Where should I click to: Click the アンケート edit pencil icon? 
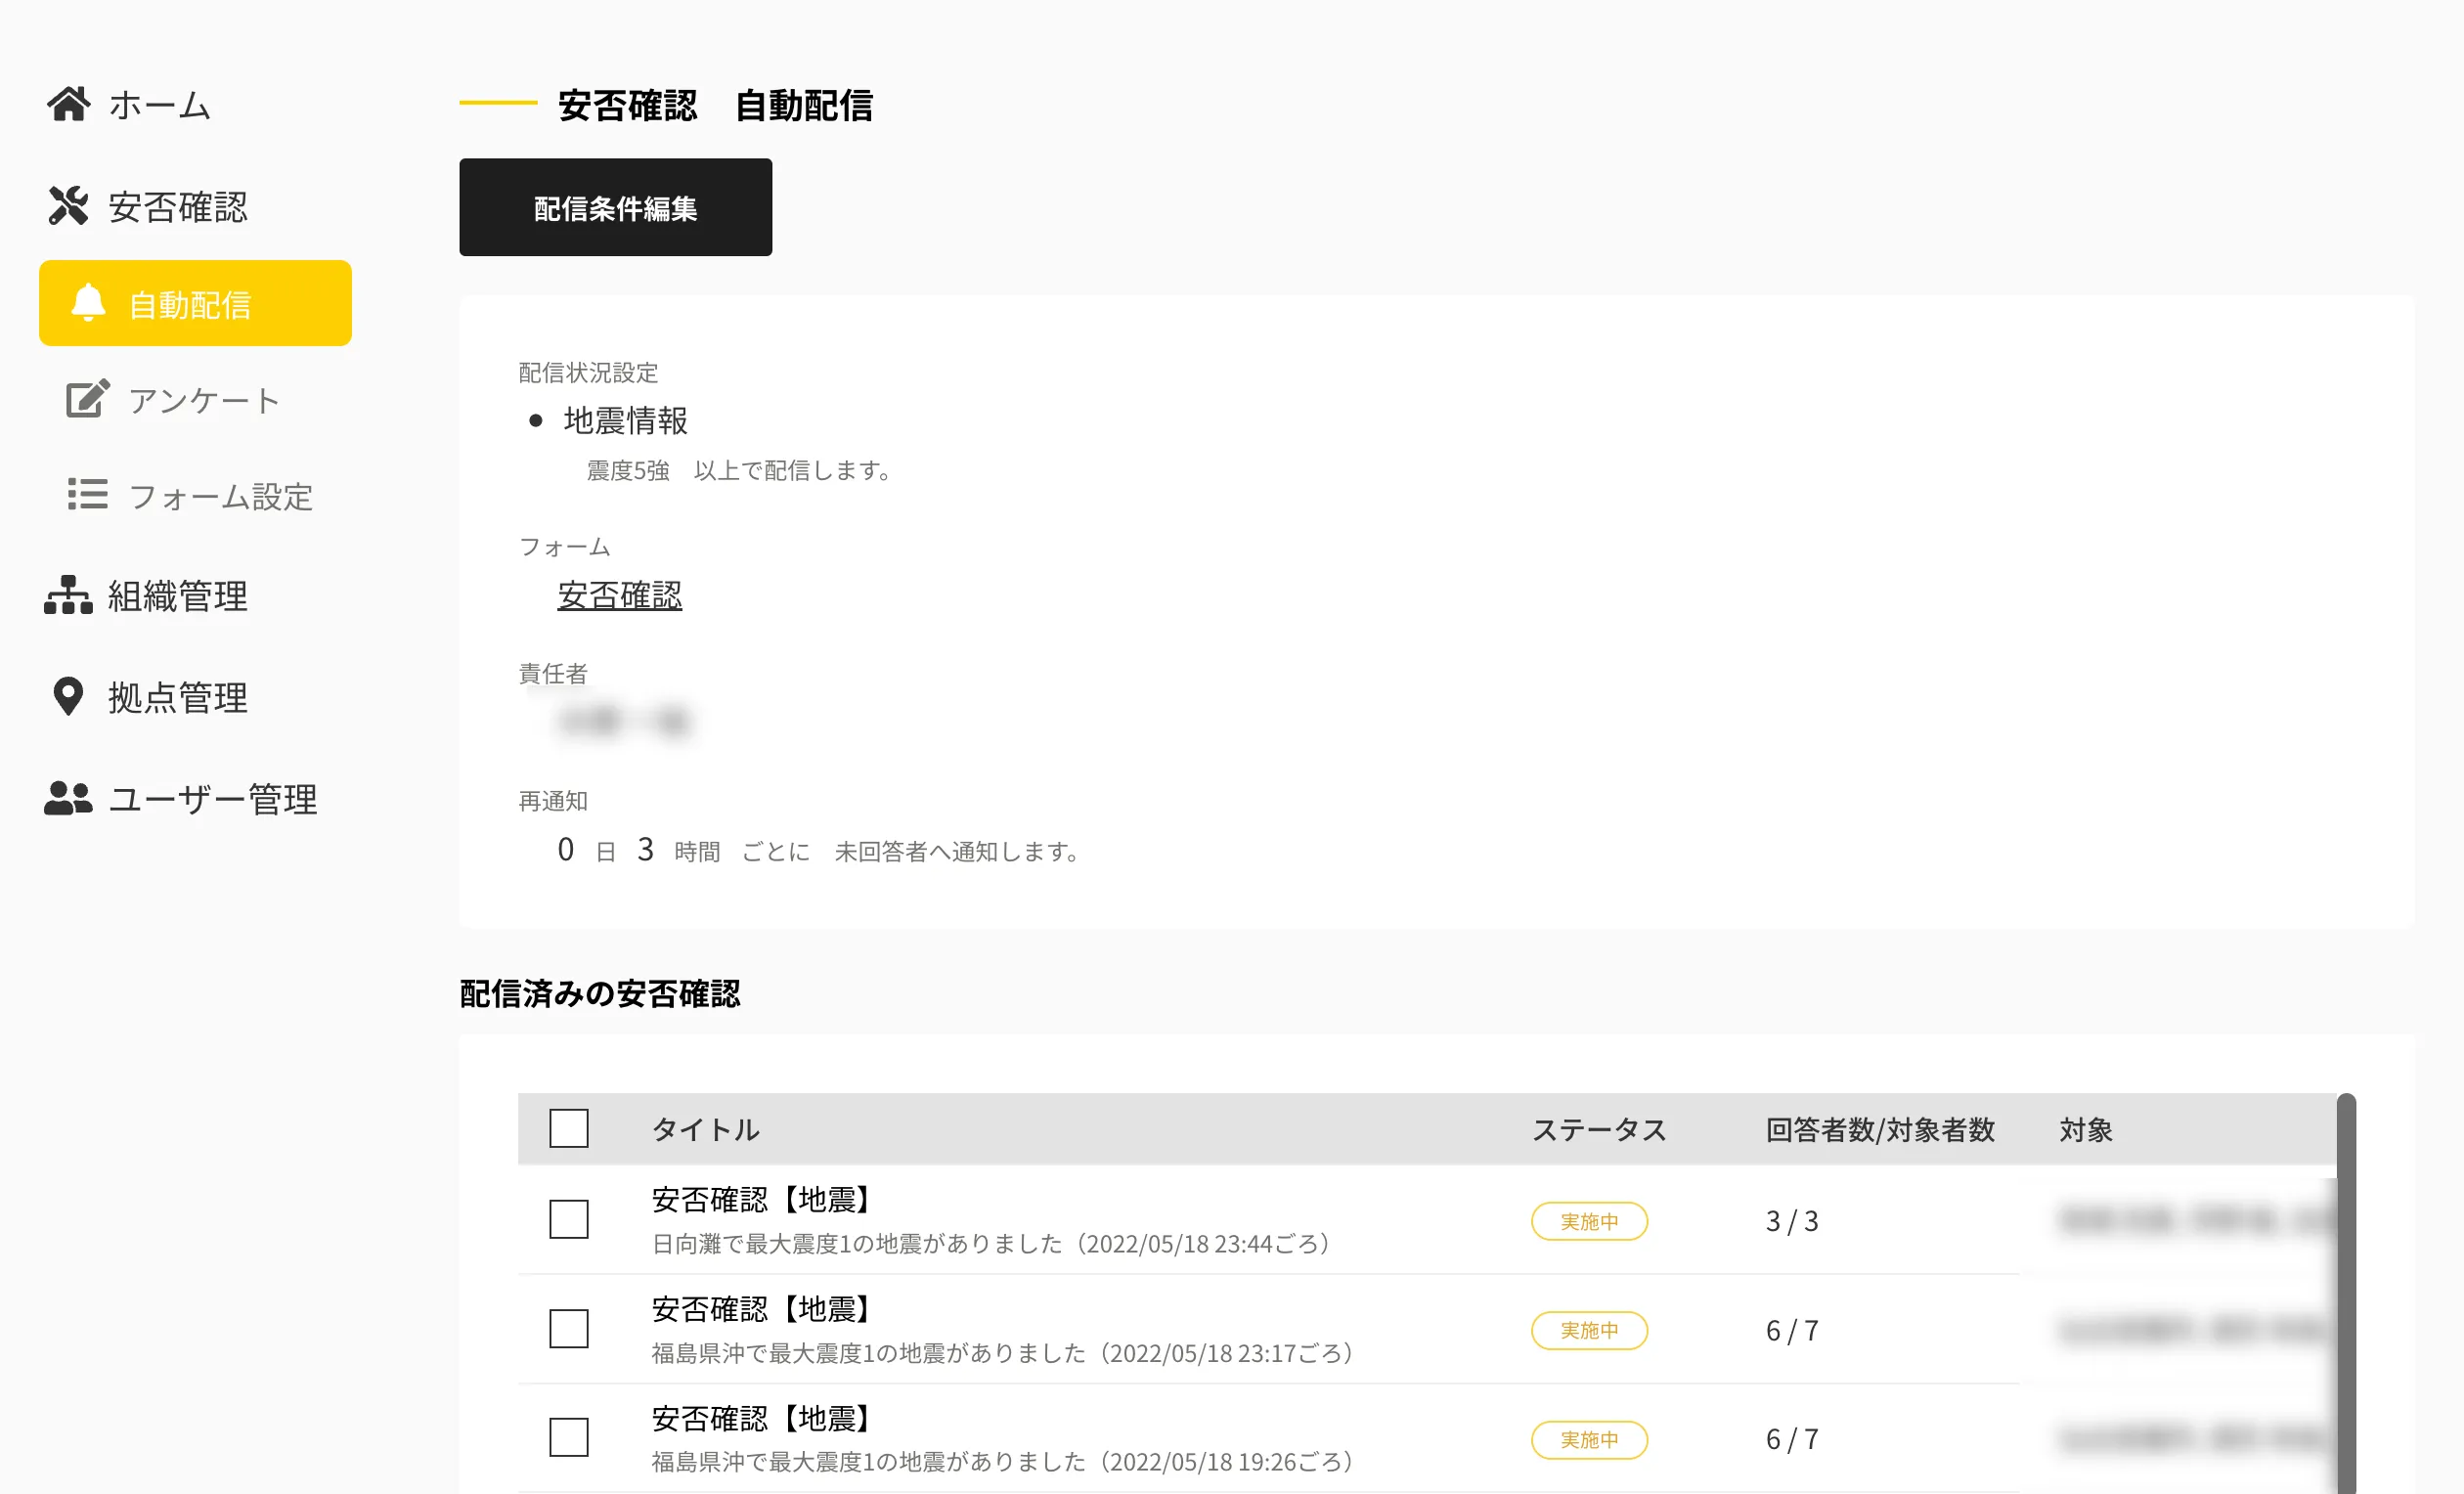(87, 399)
